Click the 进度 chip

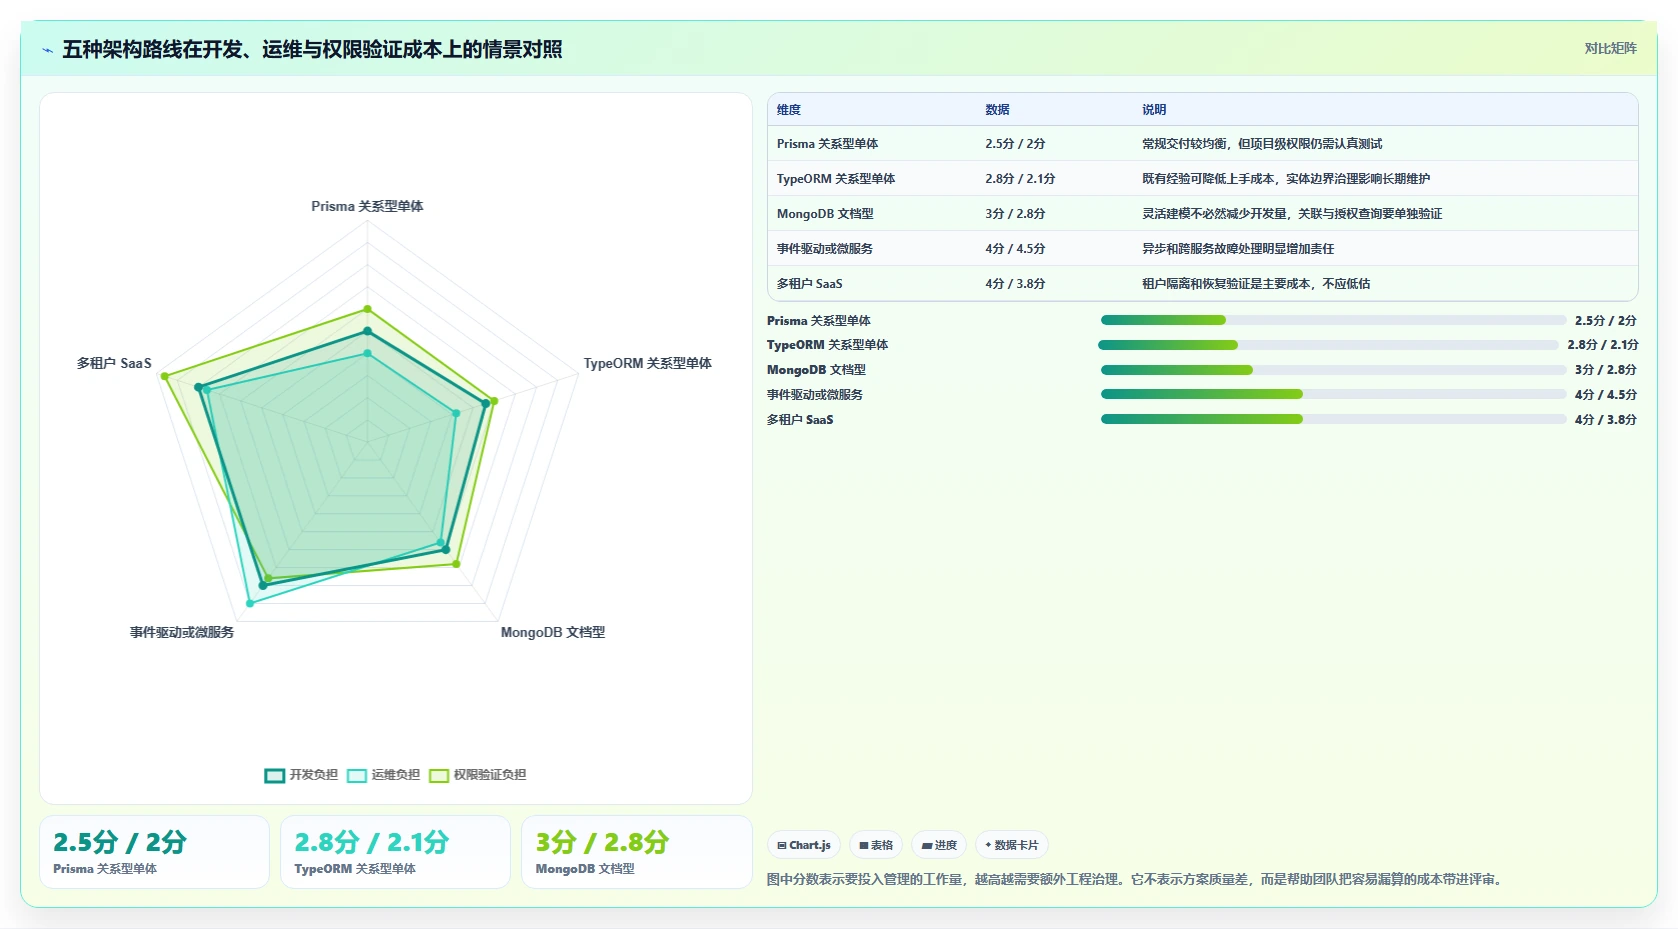939,845
